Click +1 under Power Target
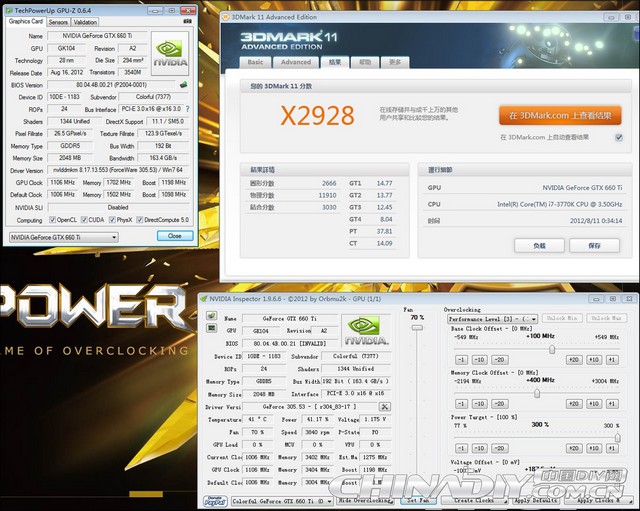Image resolution: width=640 pixels, height=511 pixels. pos(612,448)
